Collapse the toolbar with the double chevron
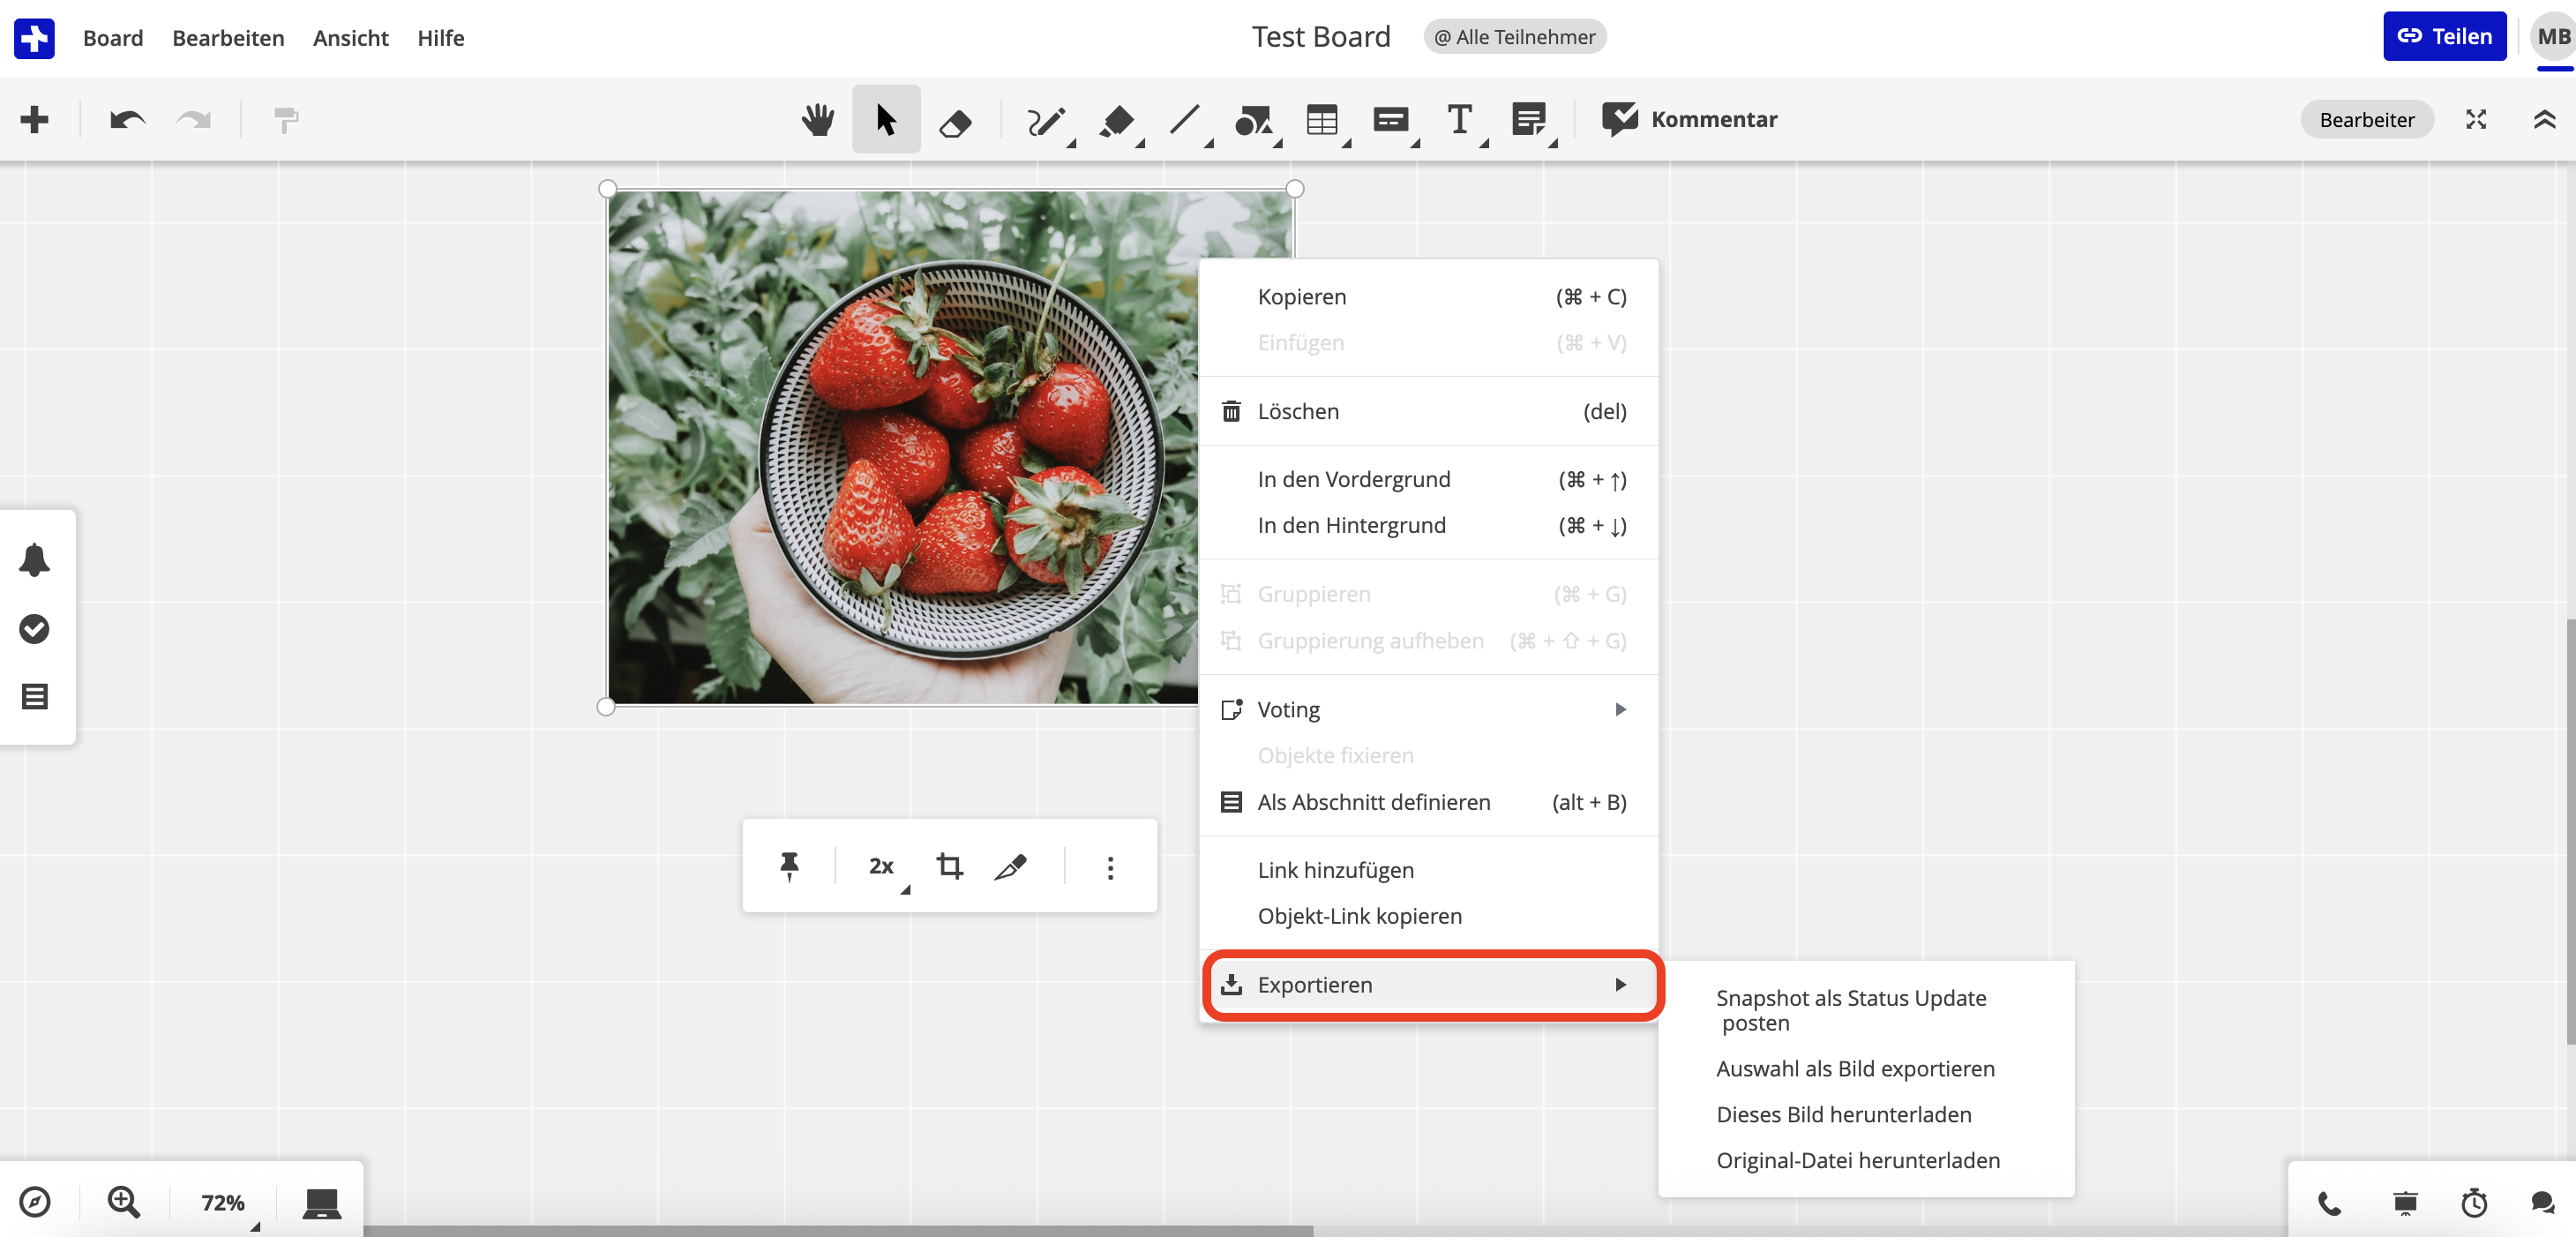The width and height of the screenshot is (2576, 1237). tap(2544, 120)
